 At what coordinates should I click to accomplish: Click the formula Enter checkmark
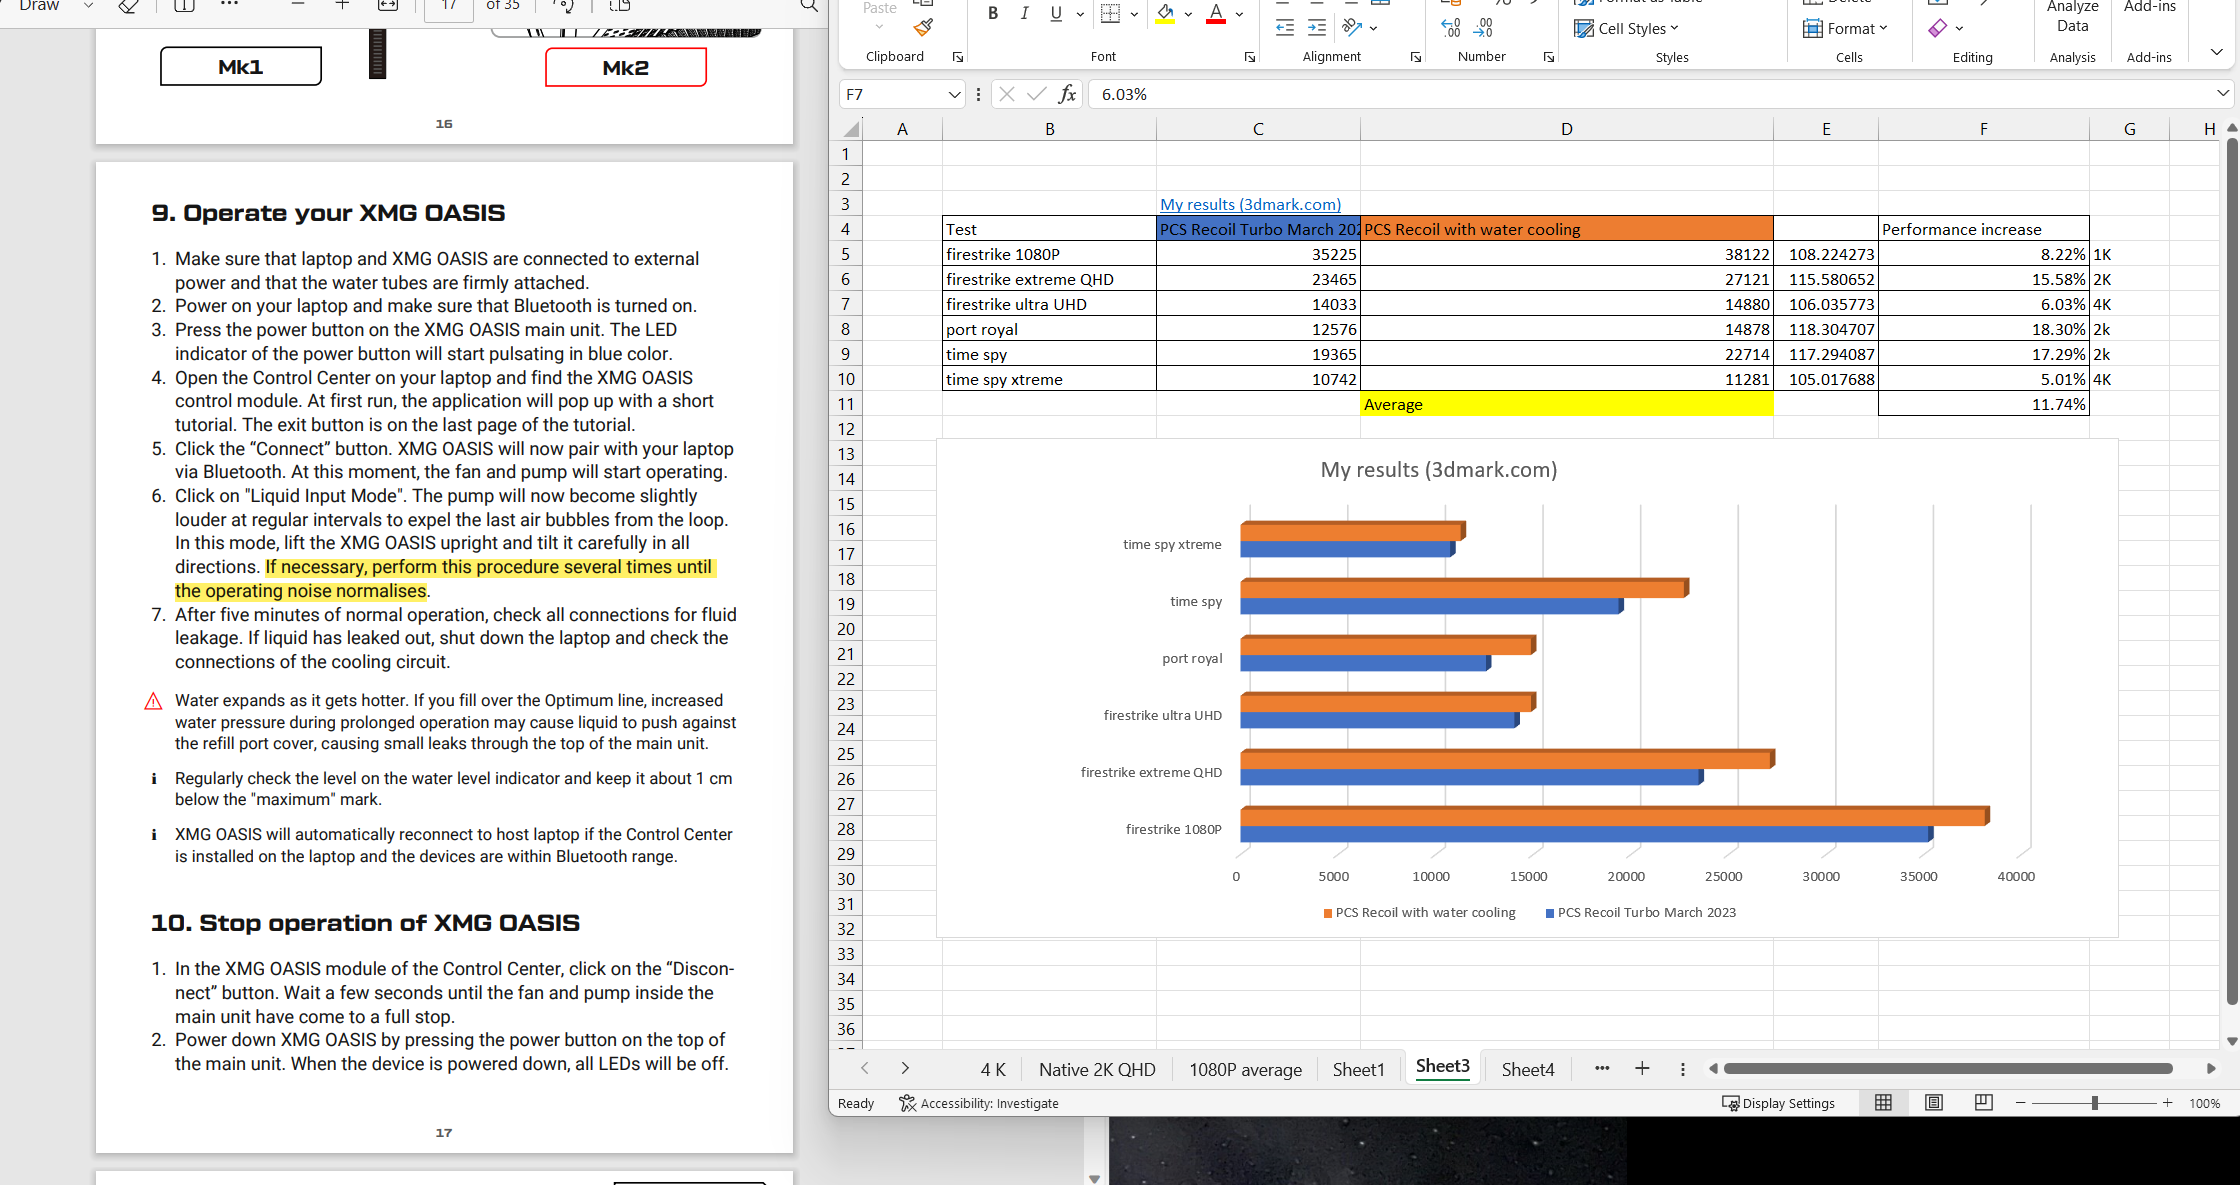[1037, 94]
